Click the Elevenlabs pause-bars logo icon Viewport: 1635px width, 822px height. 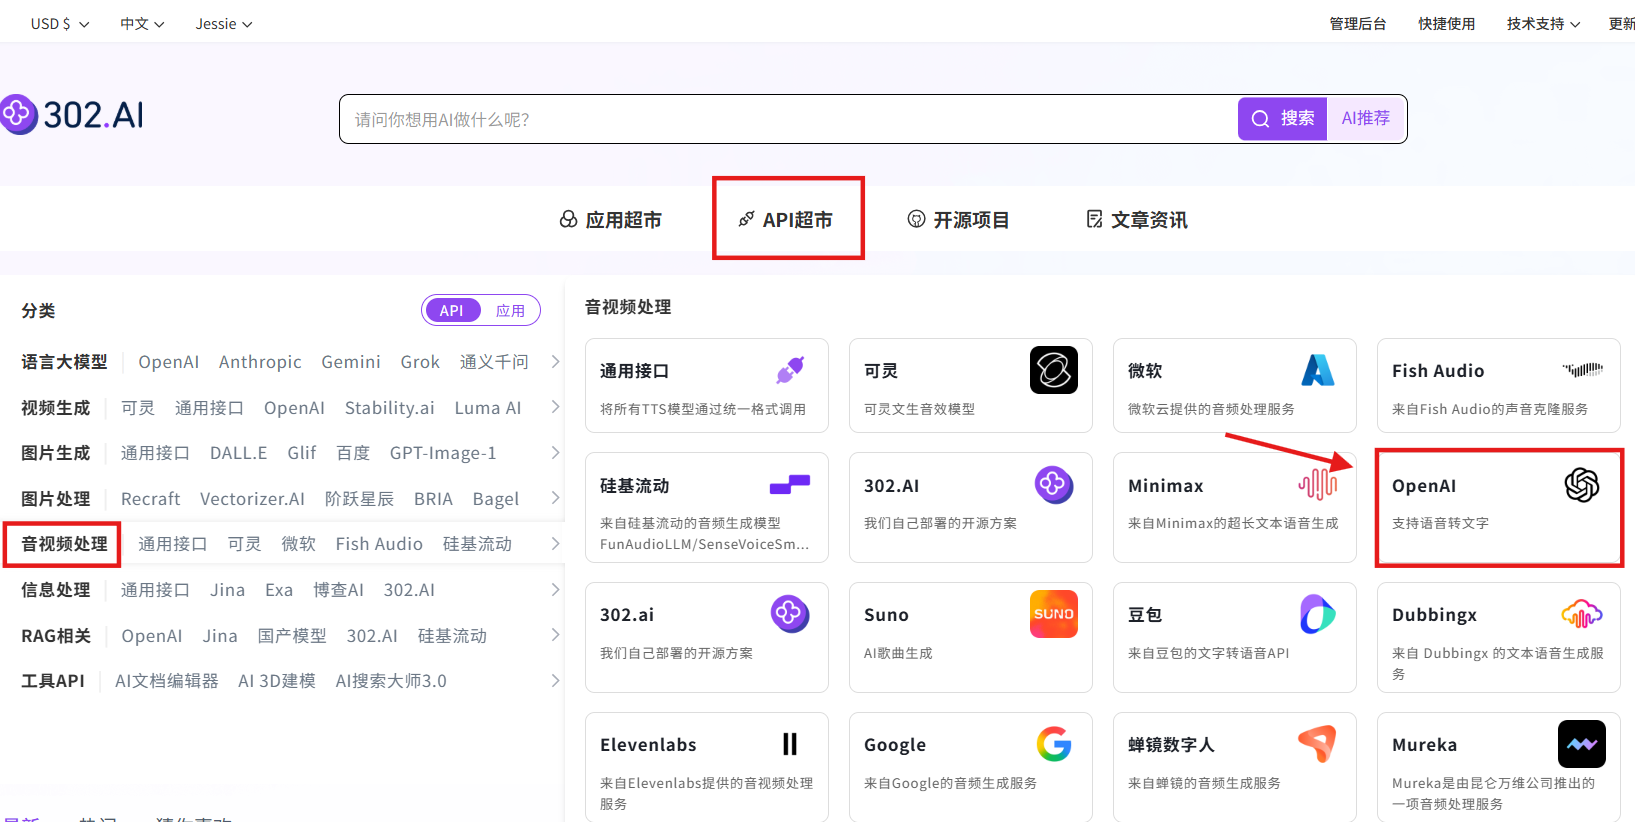[x=790, y=744]
